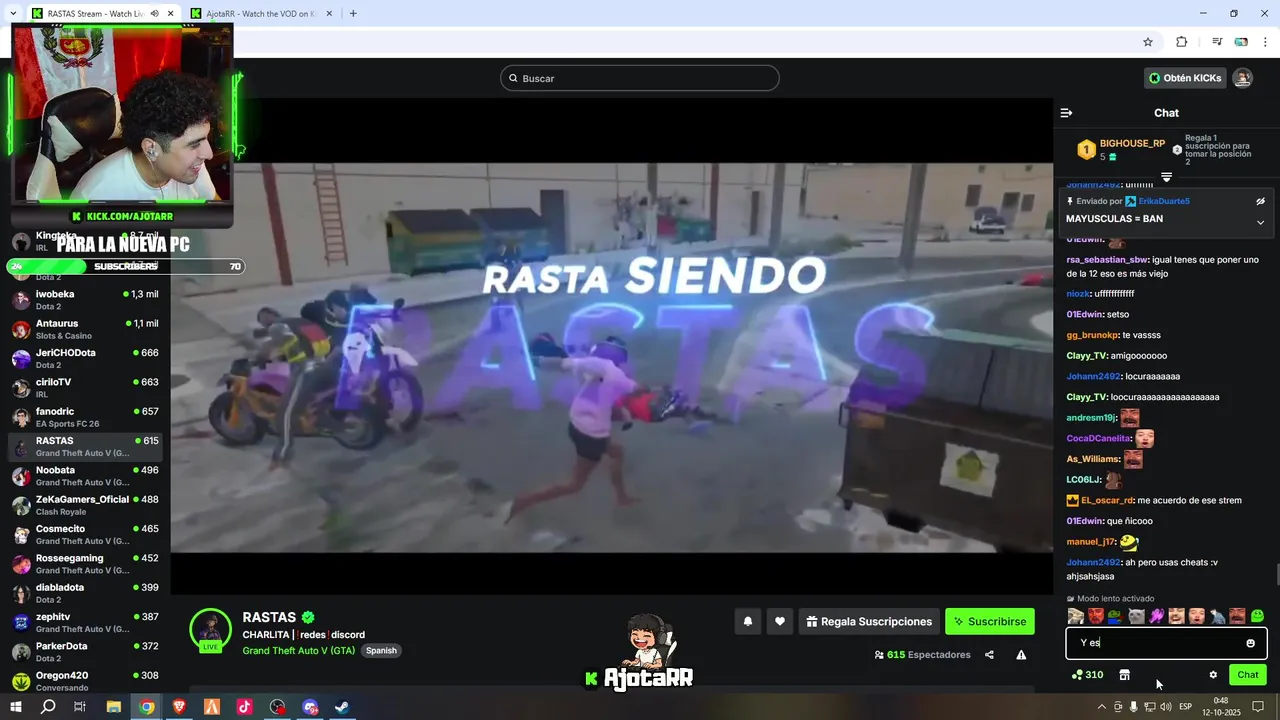This screenshot has height=720, width=1280.
Task: Insert the Pepe frog quick emote
Action: click(x=1116, y=616)
